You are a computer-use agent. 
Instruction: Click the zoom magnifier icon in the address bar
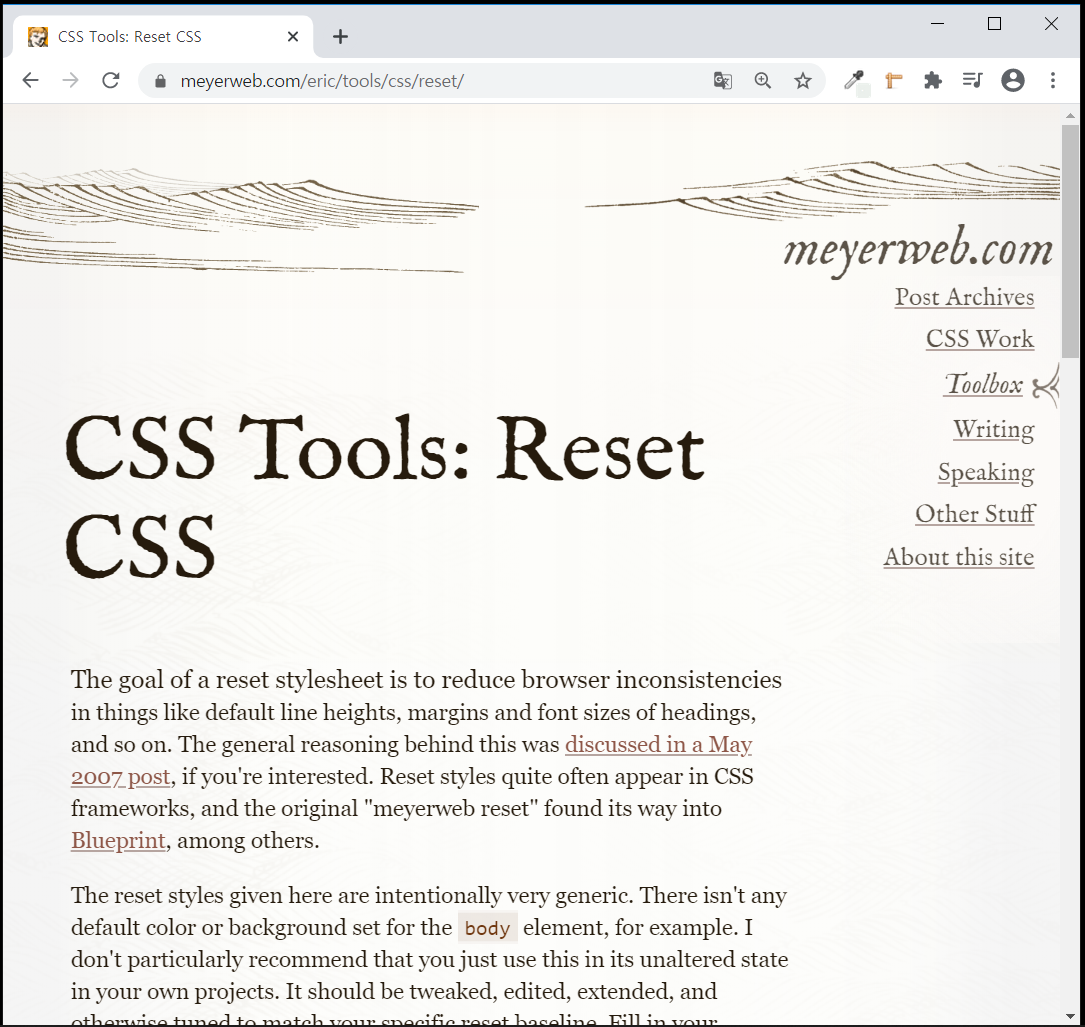click(763, 80)
